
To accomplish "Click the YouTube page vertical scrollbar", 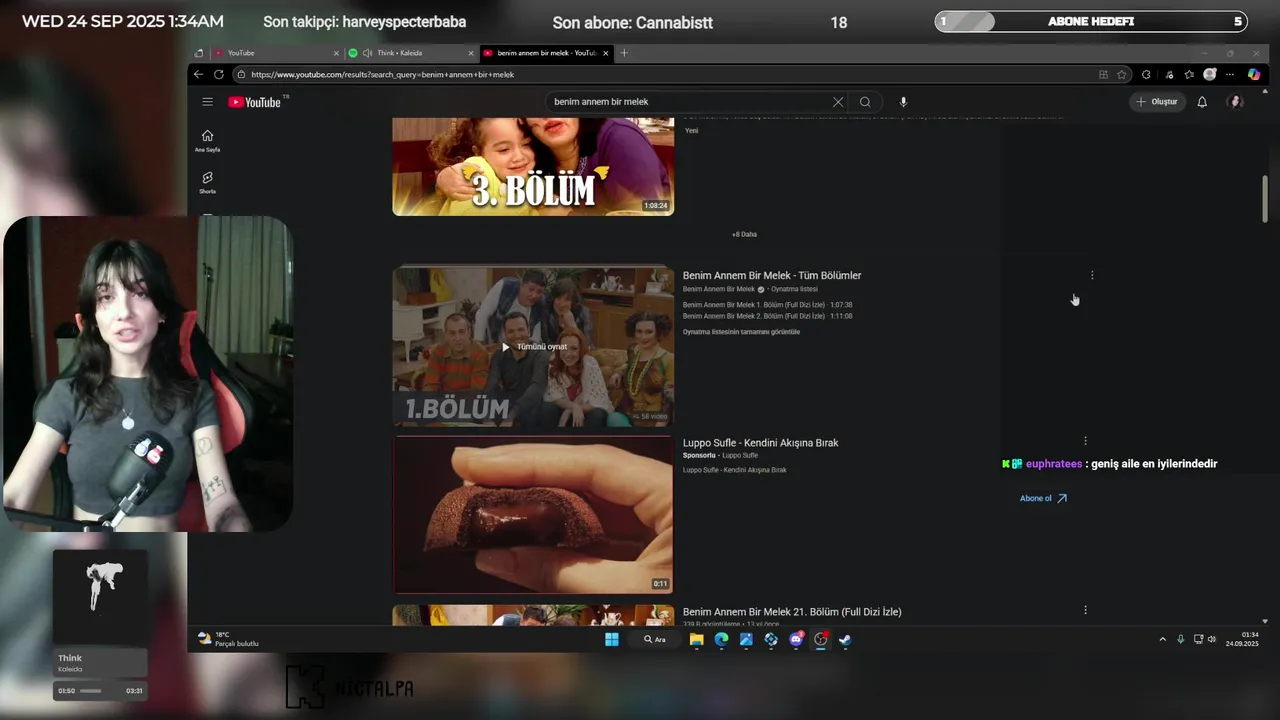I will [x=1265, y=200].
